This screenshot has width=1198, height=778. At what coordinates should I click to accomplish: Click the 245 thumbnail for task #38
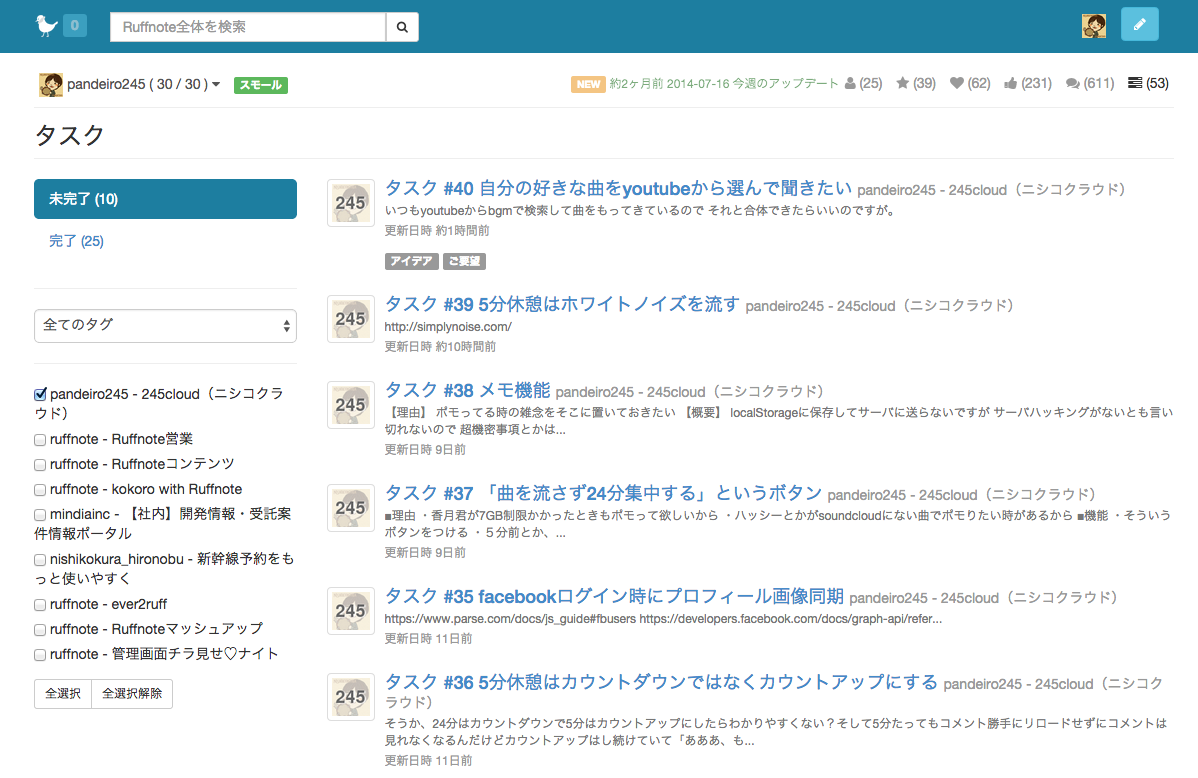(351, 404)
